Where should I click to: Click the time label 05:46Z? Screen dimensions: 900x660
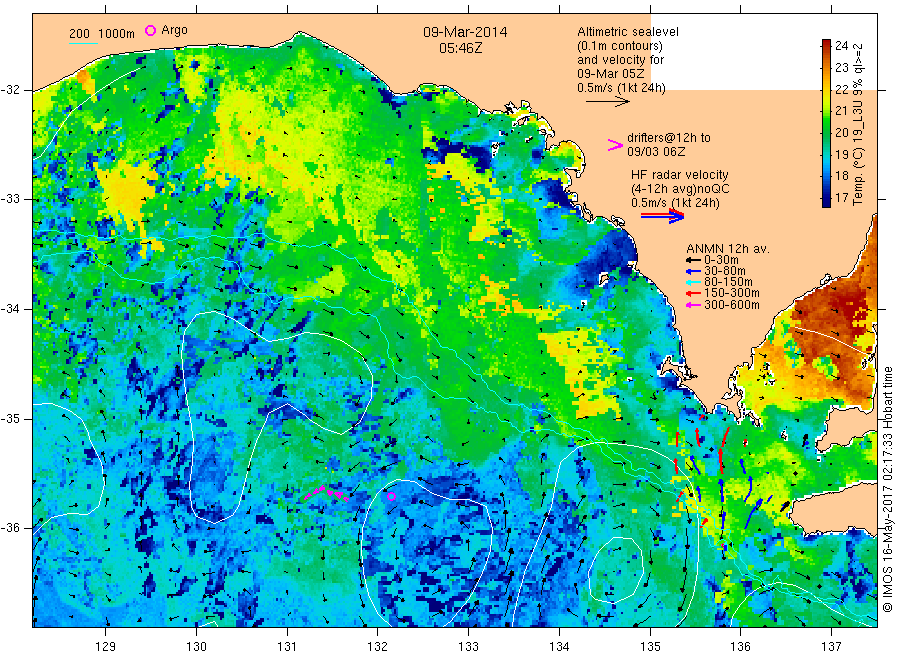(x=460, y=48)
